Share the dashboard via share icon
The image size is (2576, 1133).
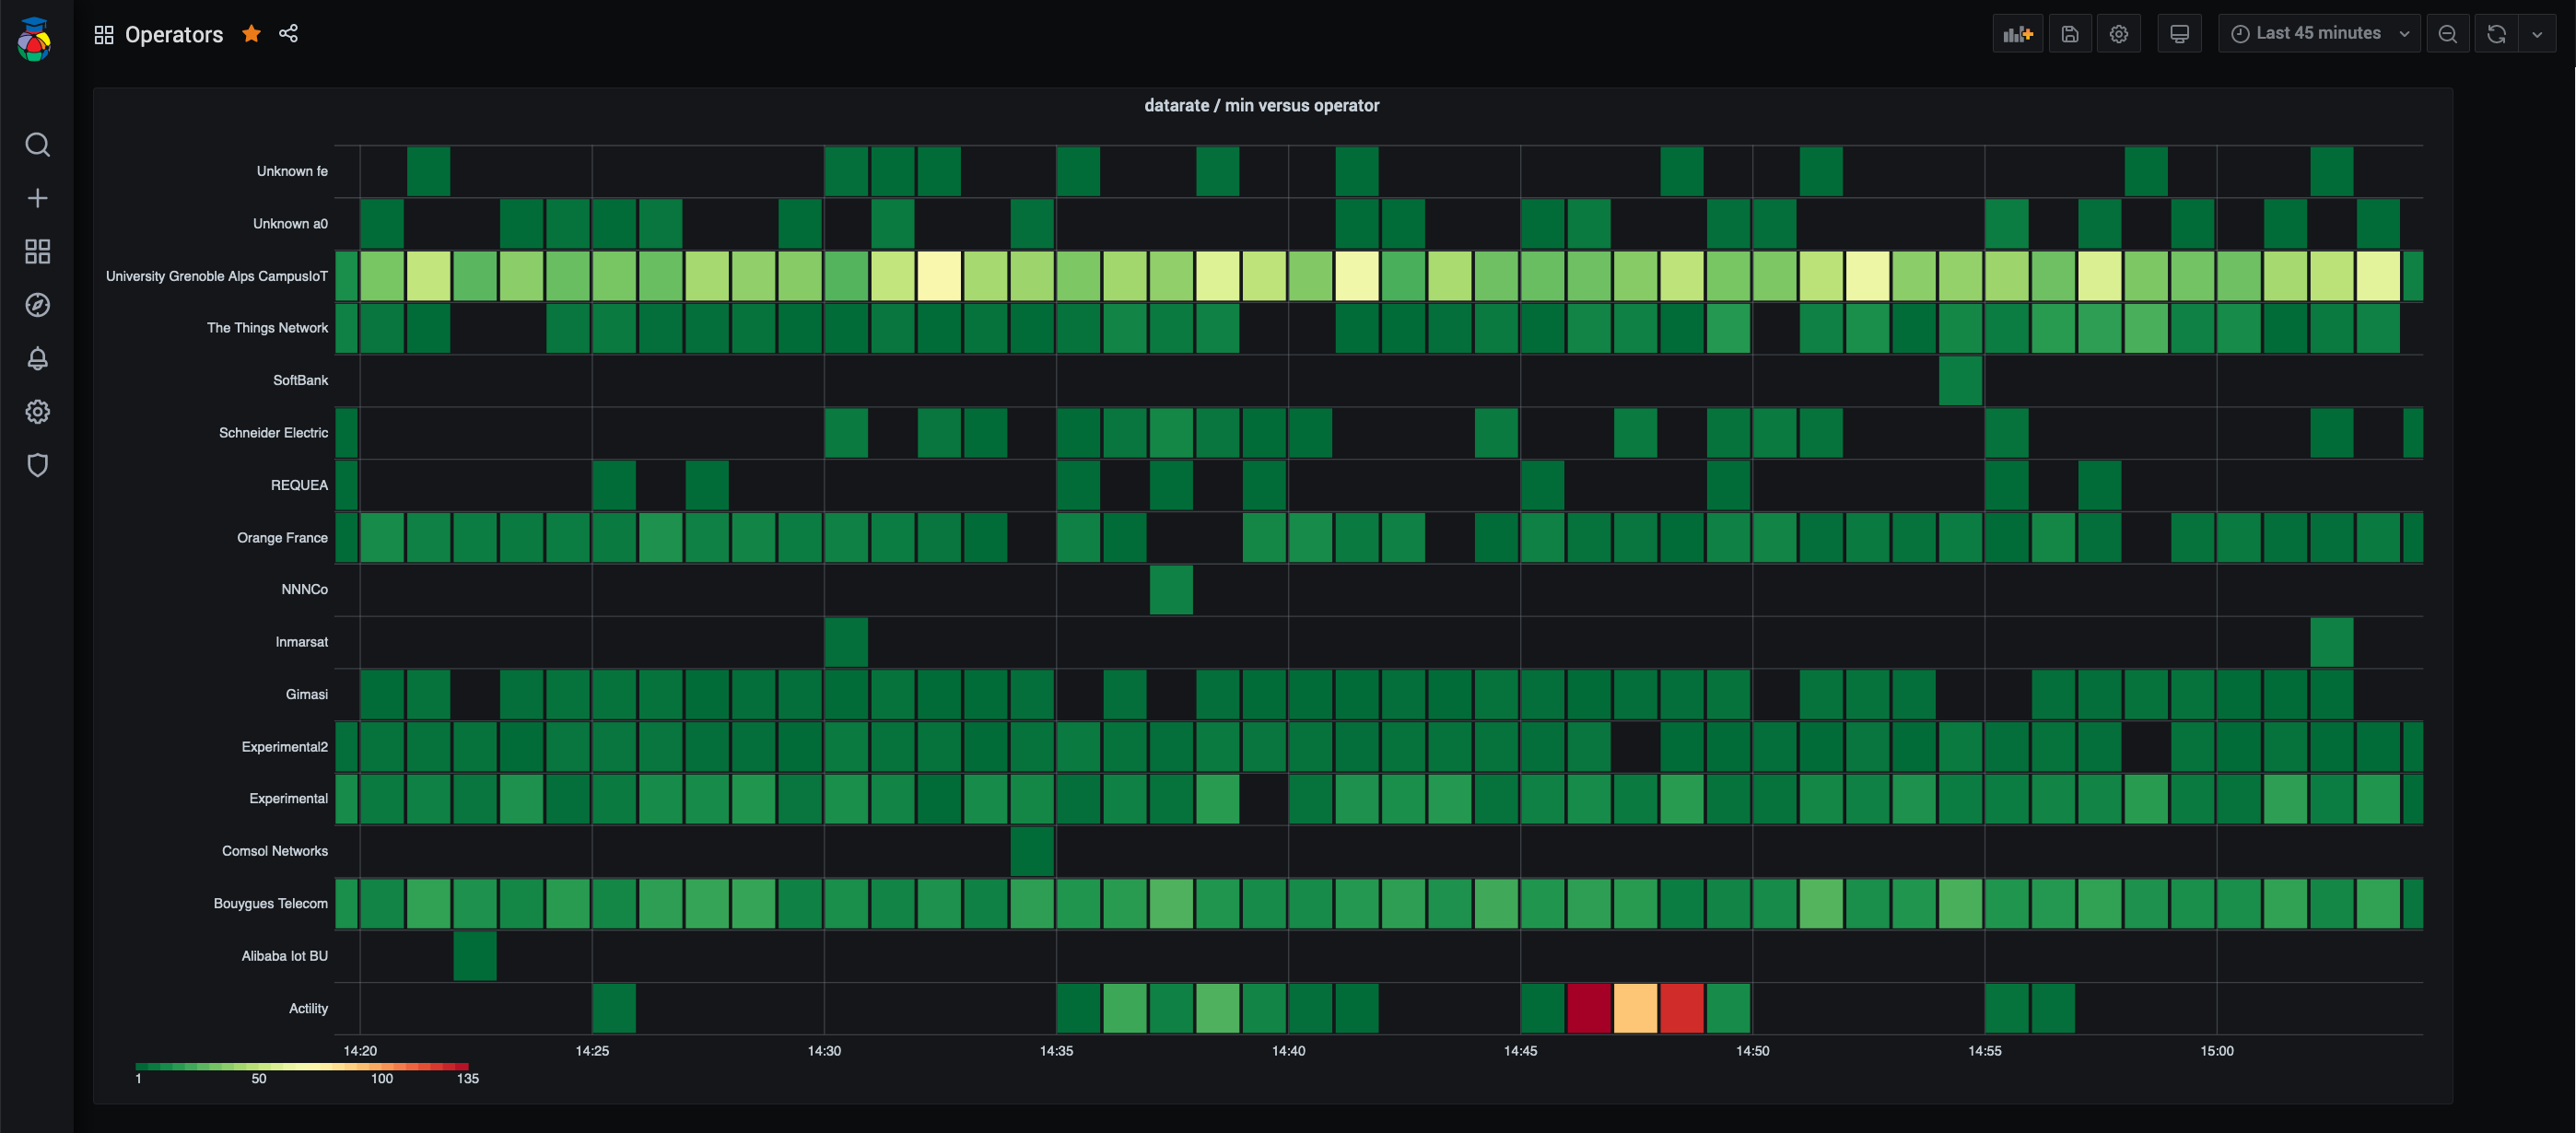[288, 34]
